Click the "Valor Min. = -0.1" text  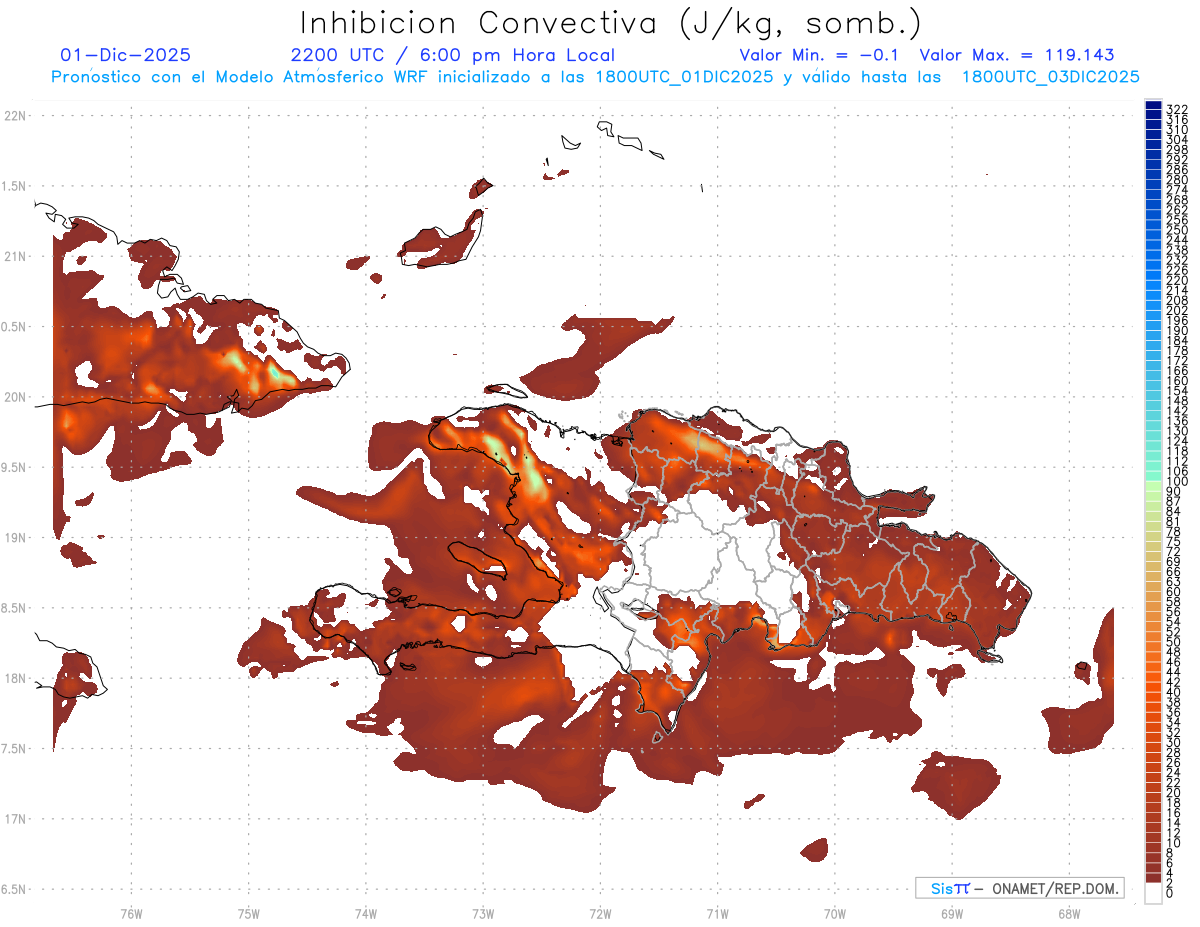(820, 56)
